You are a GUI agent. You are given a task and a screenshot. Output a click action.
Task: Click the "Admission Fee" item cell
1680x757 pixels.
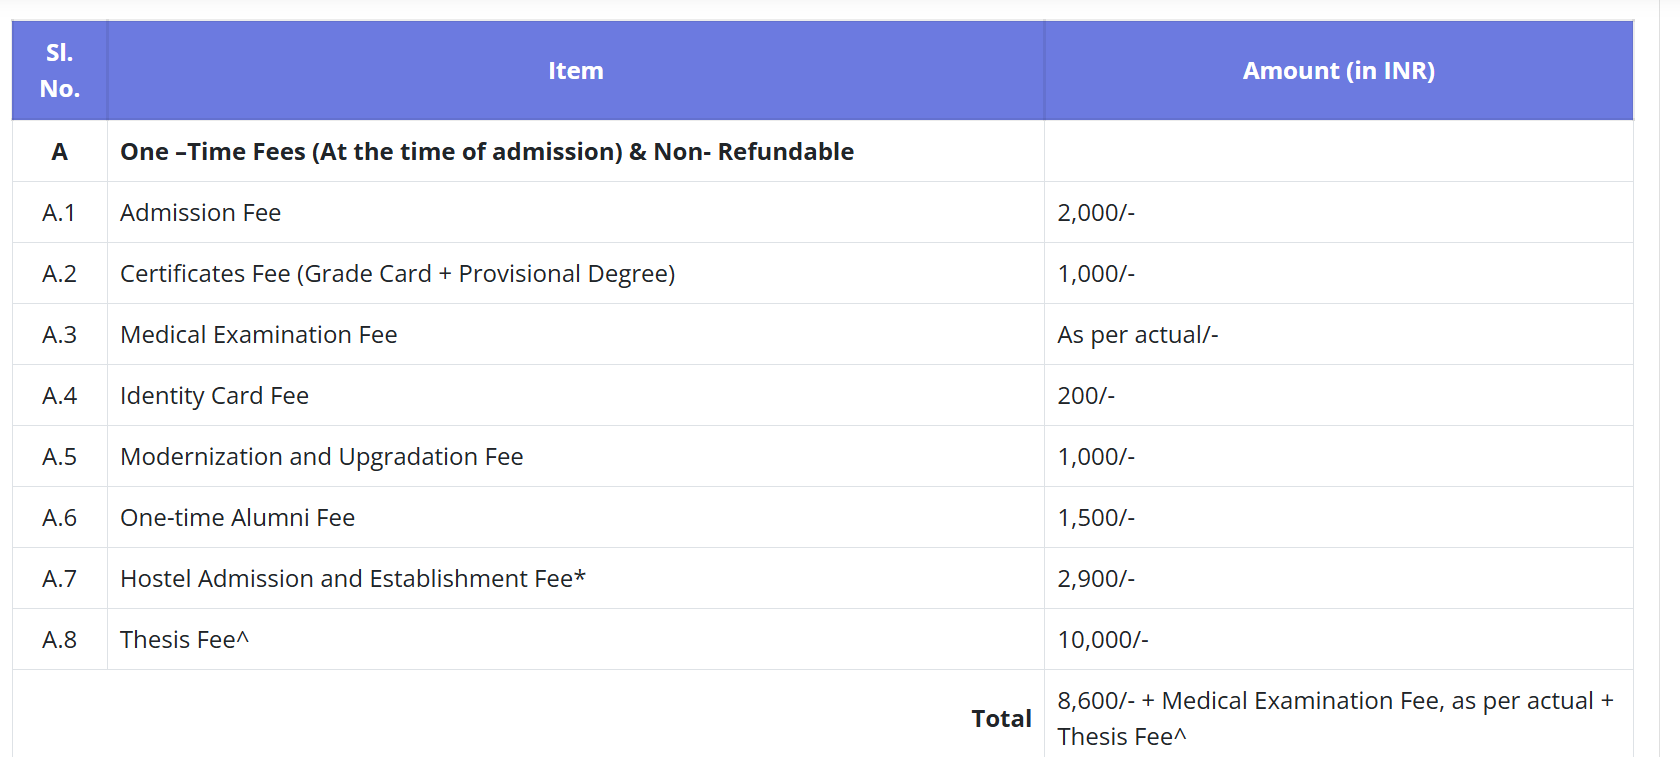click(200, 213)
